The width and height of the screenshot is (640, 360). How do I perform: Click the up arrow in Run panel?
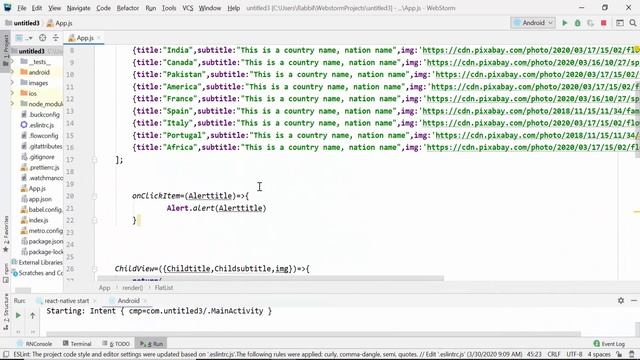[32, 316]
